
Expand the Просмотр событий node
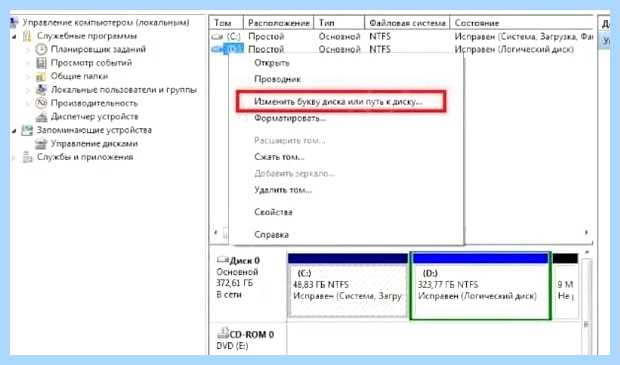(28, 63)
